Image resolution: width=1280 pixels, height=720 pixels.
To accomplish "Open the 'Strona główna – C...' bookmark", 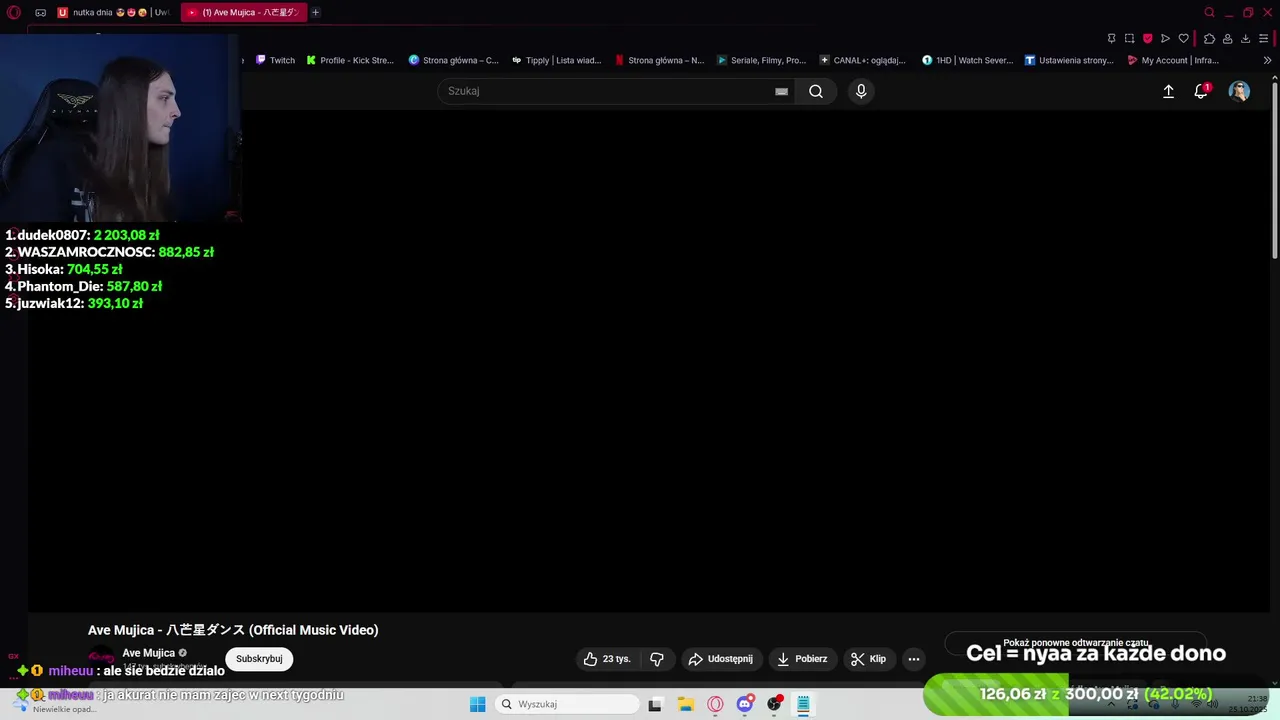I will coord(453,60).
